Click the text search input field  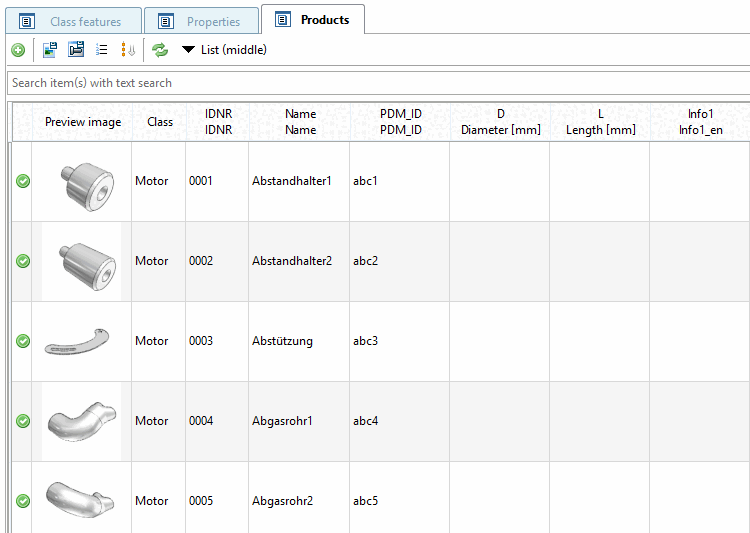378,83
